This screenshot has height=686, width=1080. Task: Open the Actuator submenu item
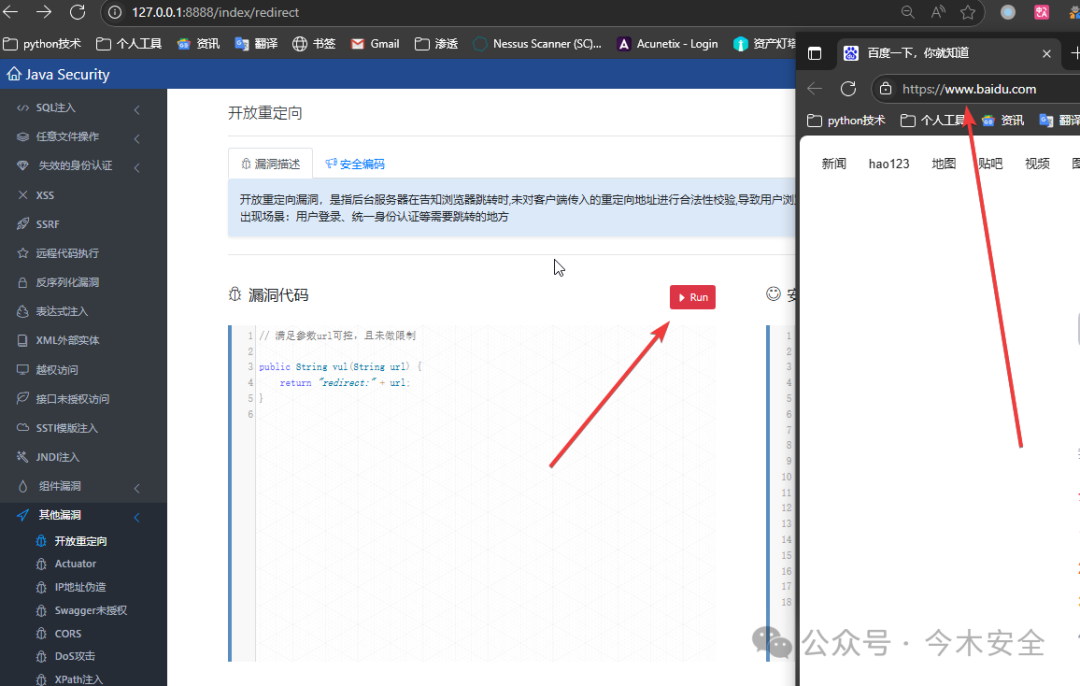(x=75, y=563)
